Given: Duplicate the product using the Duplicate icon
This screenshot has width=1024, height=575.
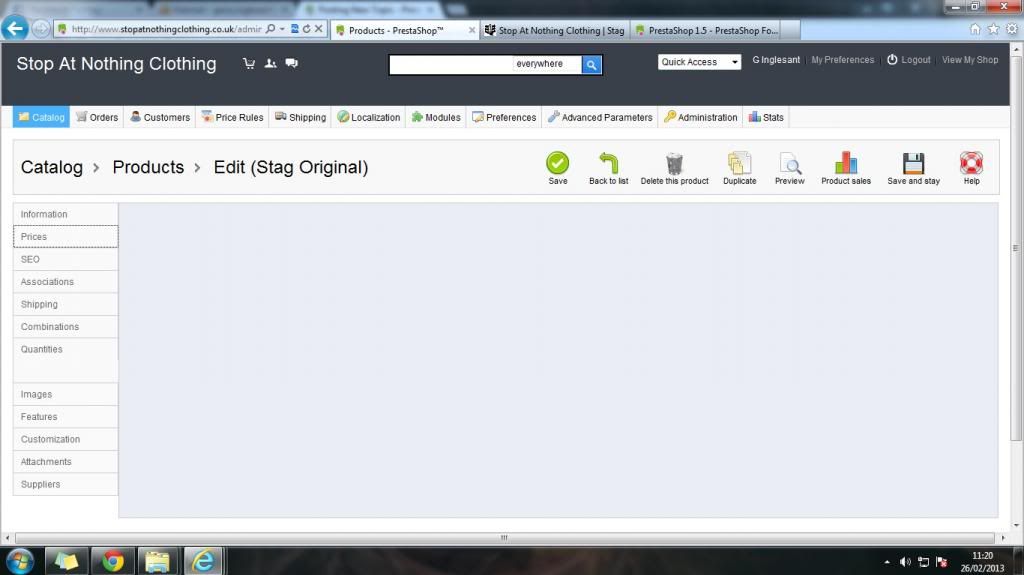Looking at the screenshot, I should (739, 163).
